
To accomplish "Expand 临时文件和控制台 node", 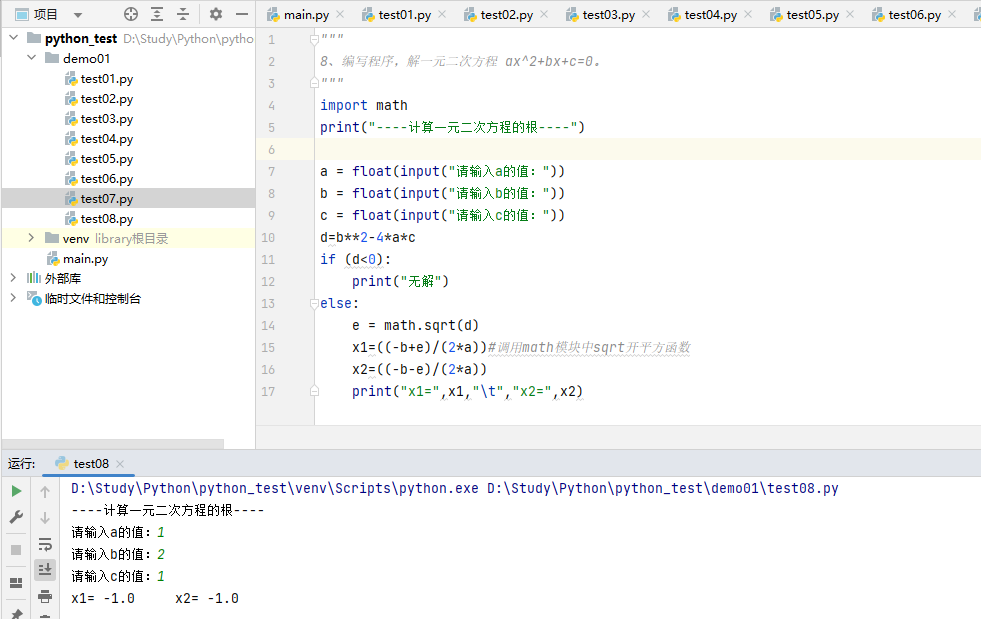I will coord(13,298).
